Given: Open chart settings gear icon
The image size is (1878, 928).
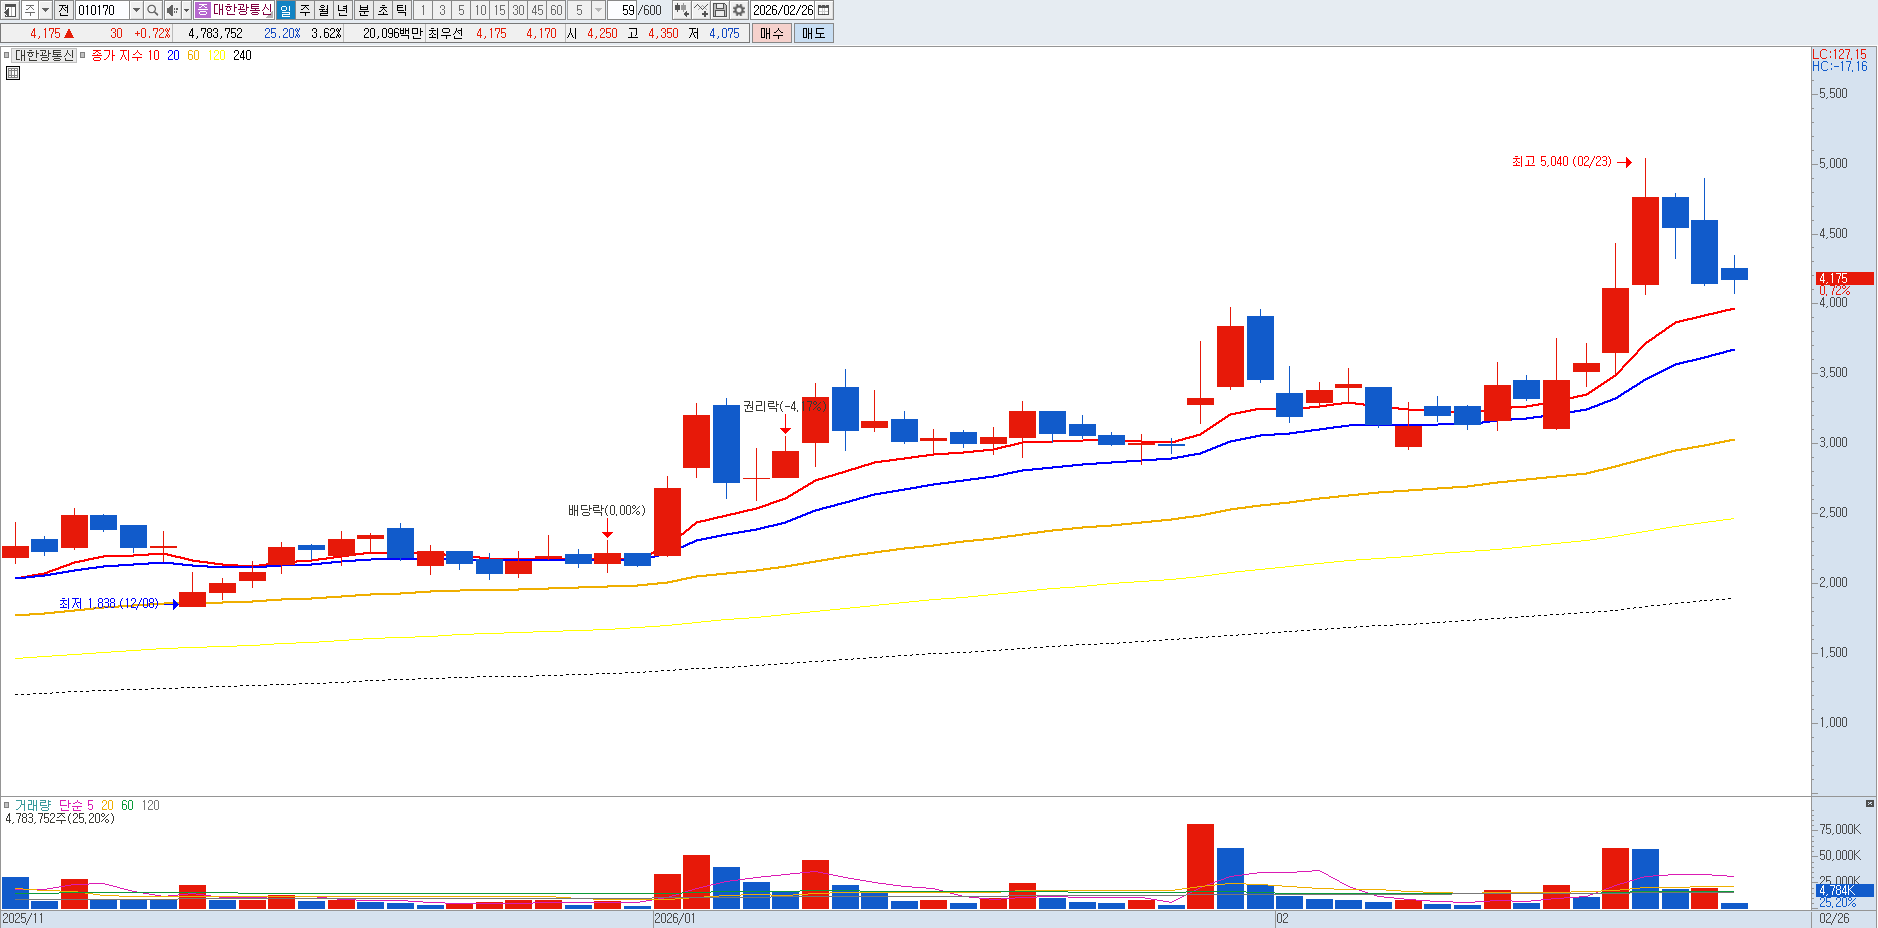Looking at the screenshot, I should (x=739, y=10).
